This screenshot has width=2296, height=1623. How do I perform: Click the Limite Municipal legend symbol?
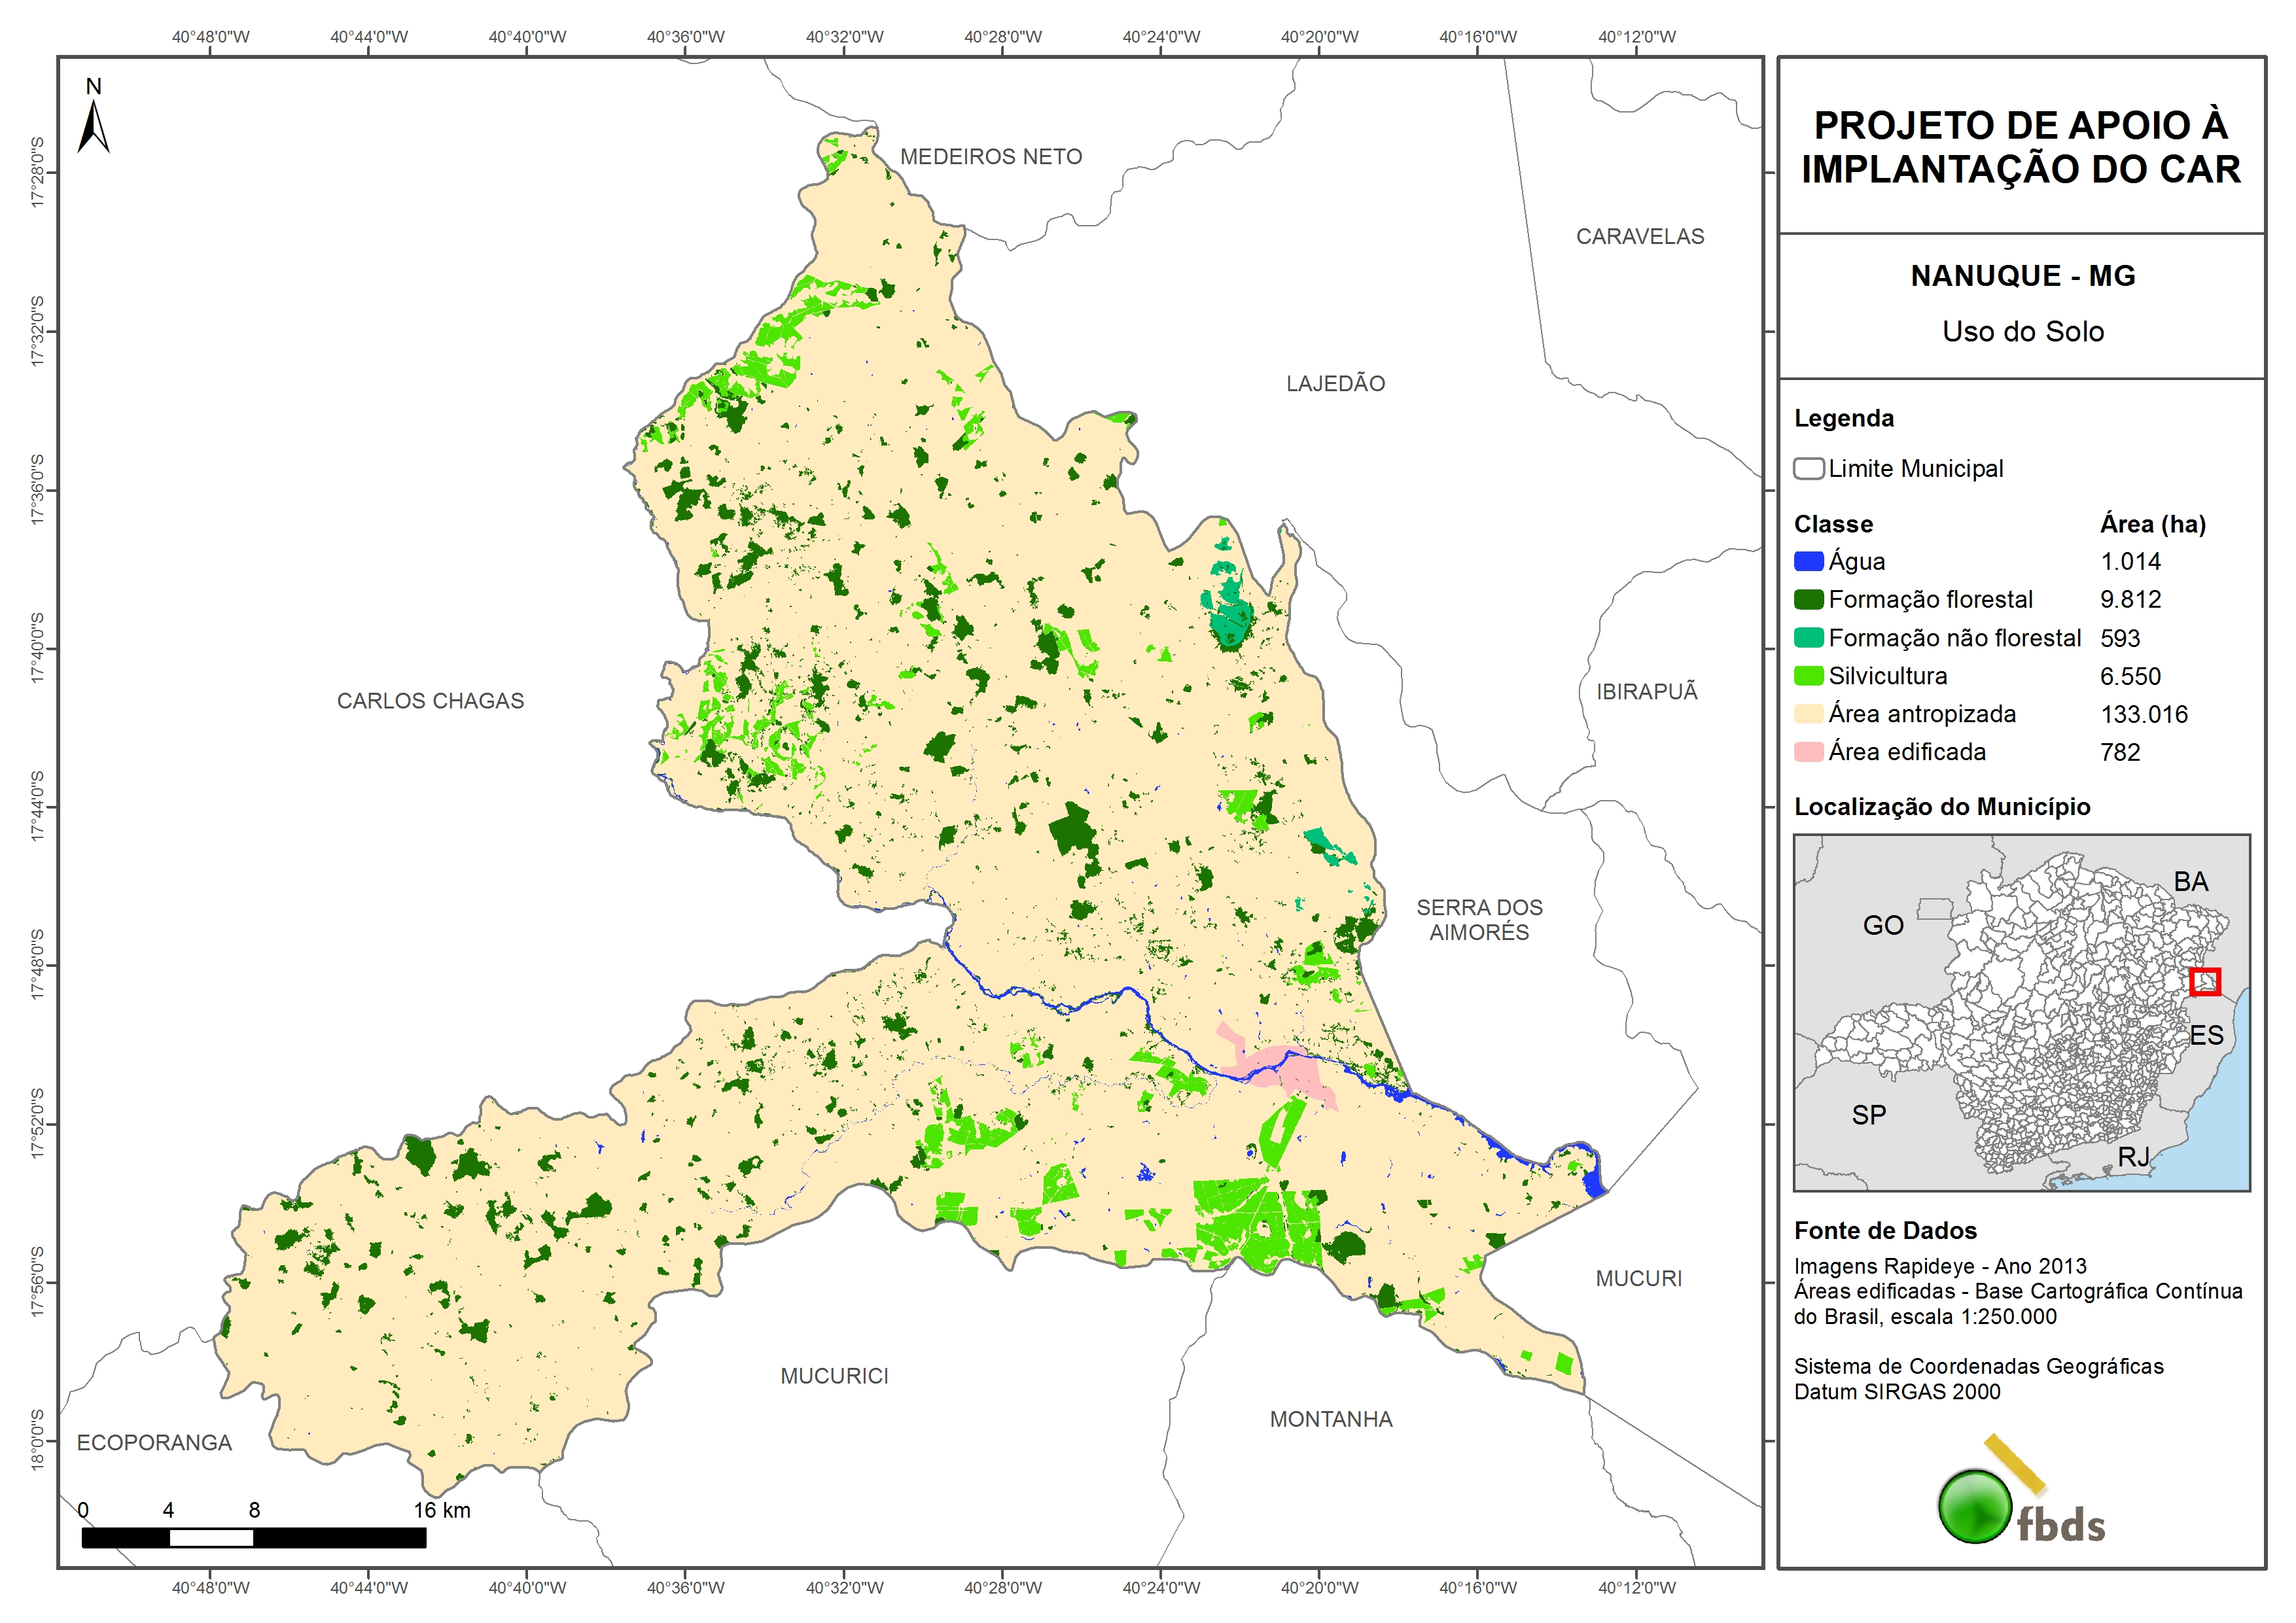pyautogui.click(x=1808, y=469)
